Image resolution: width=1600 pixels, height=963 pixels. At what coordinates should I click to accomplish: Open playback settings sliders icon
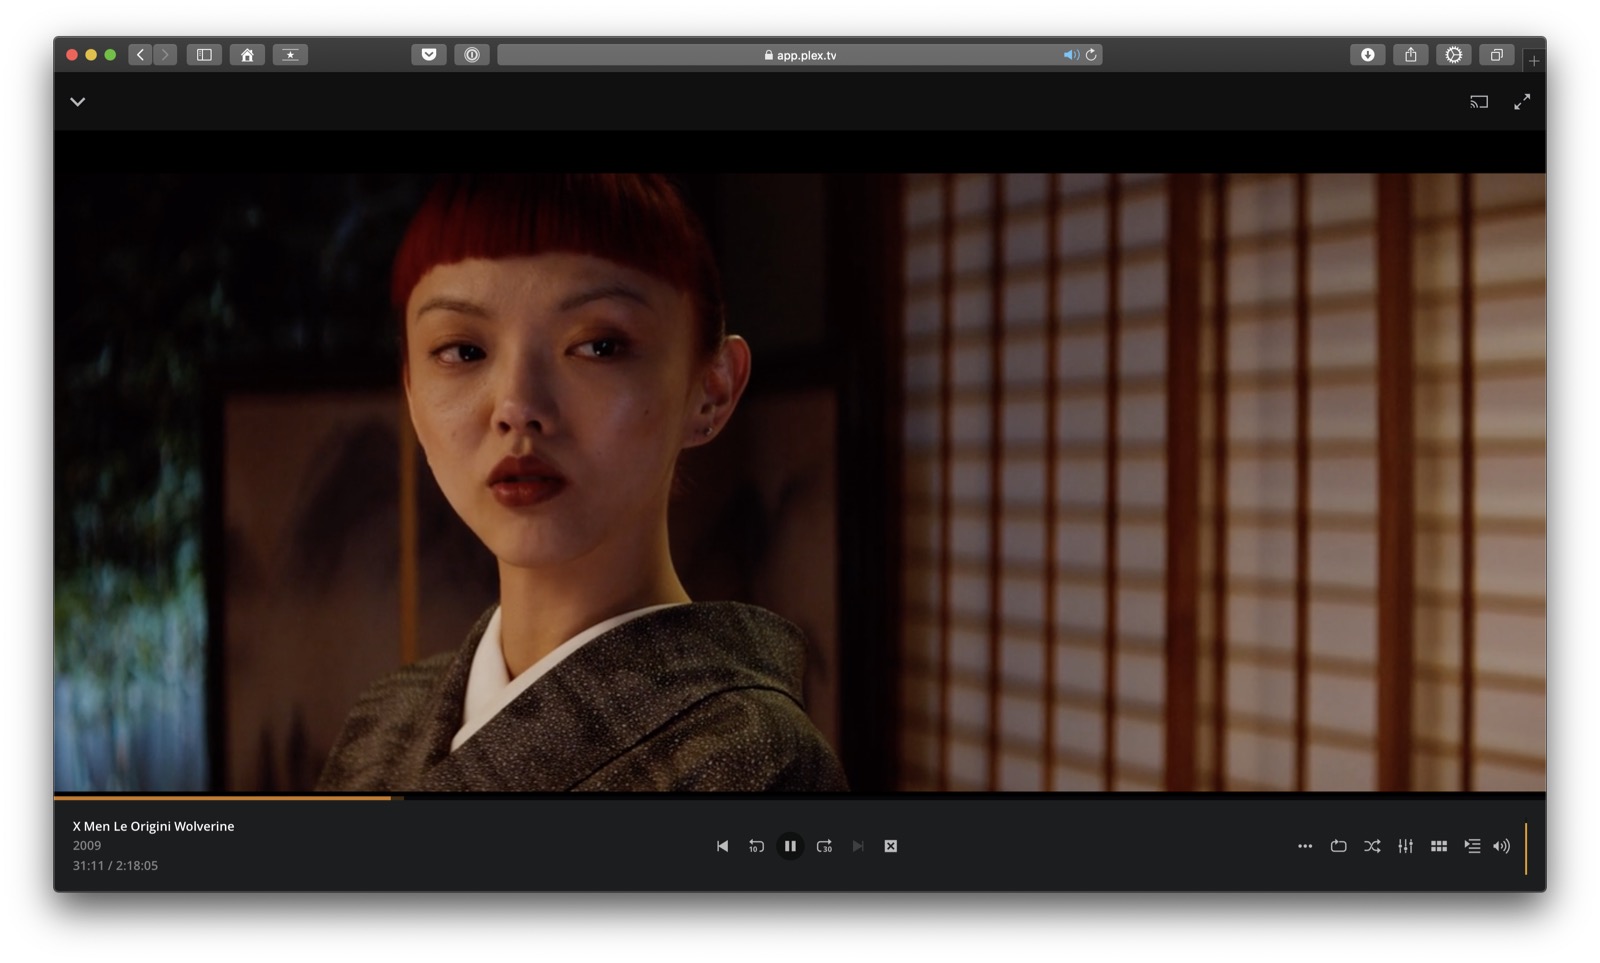[x=1405, y=846]
